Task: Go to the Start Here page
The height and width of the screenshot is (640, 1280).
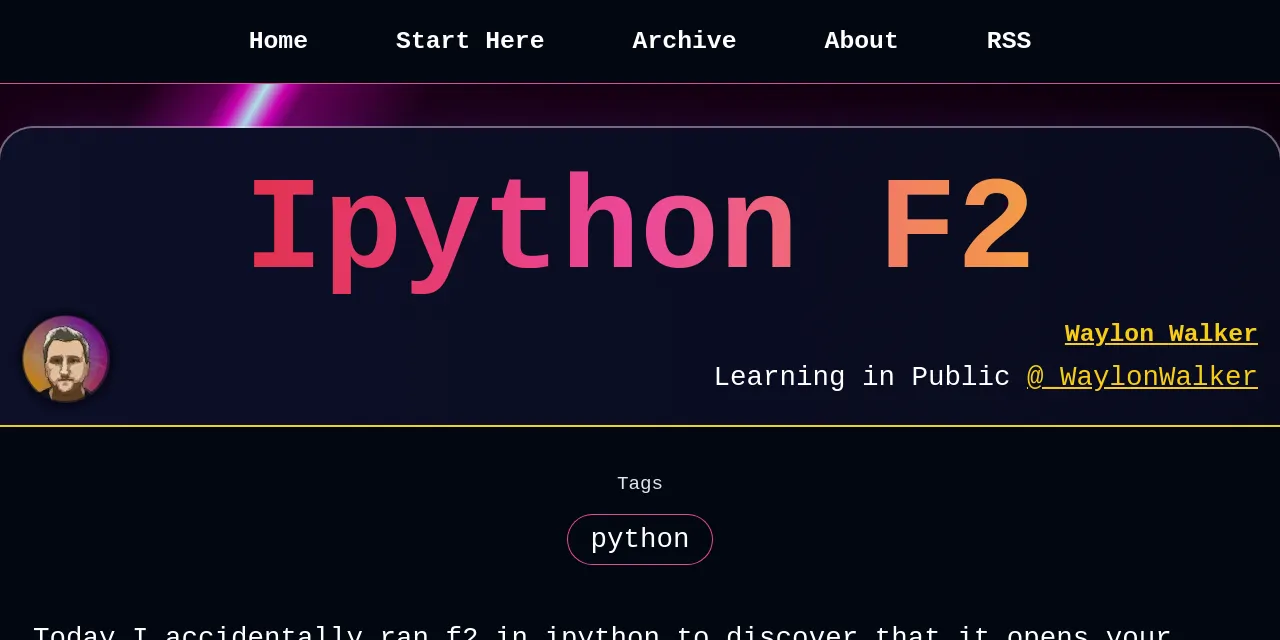Action: pyautogui.click(x=470, y=41)
